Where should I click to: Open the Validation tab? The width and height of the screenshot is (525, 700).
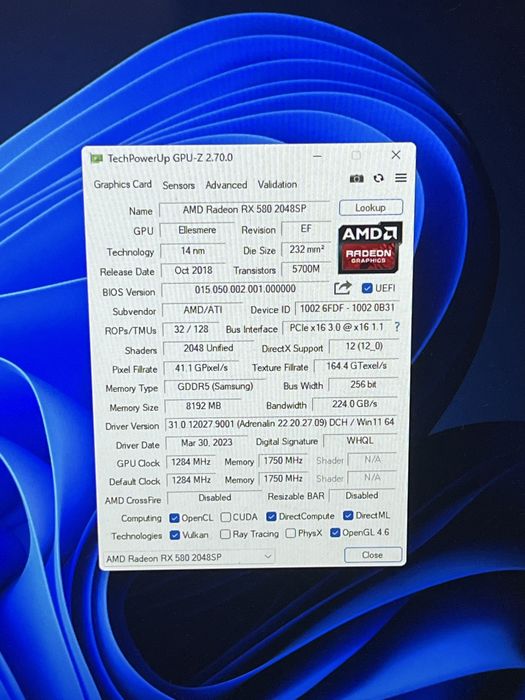coord(277,184)
